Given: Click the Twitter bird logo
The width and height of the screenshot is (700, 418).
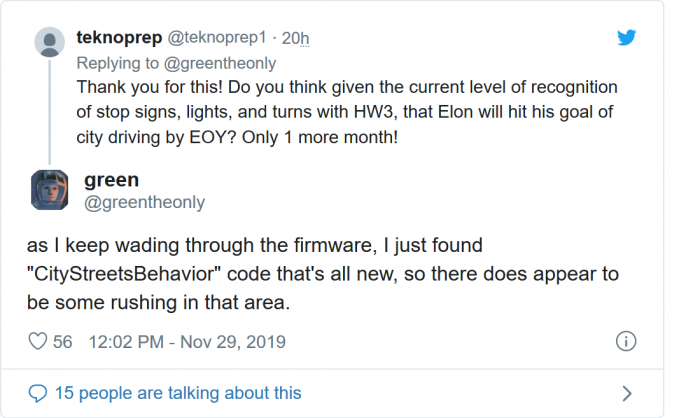Looking at the screenshot, I should [x=626, y=39].
